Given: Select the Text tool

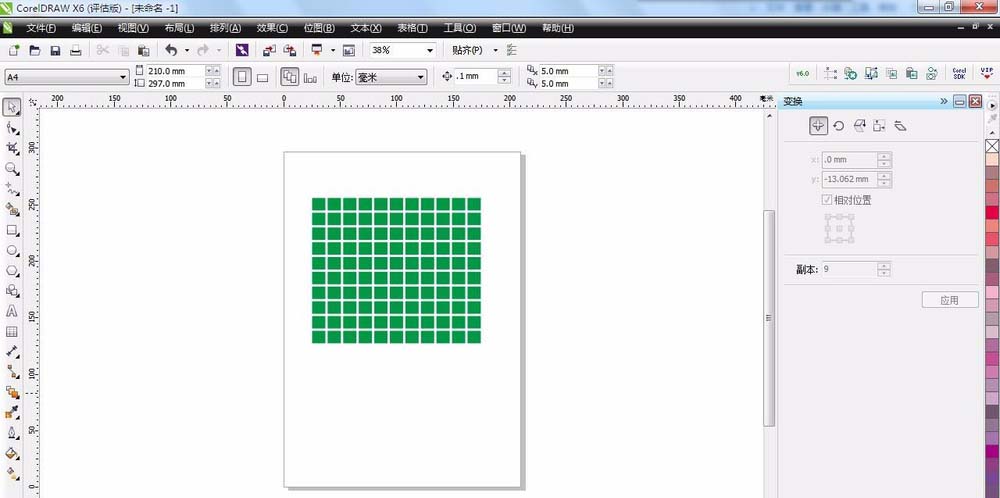Looking at the screenshot, I should (11, 311).
